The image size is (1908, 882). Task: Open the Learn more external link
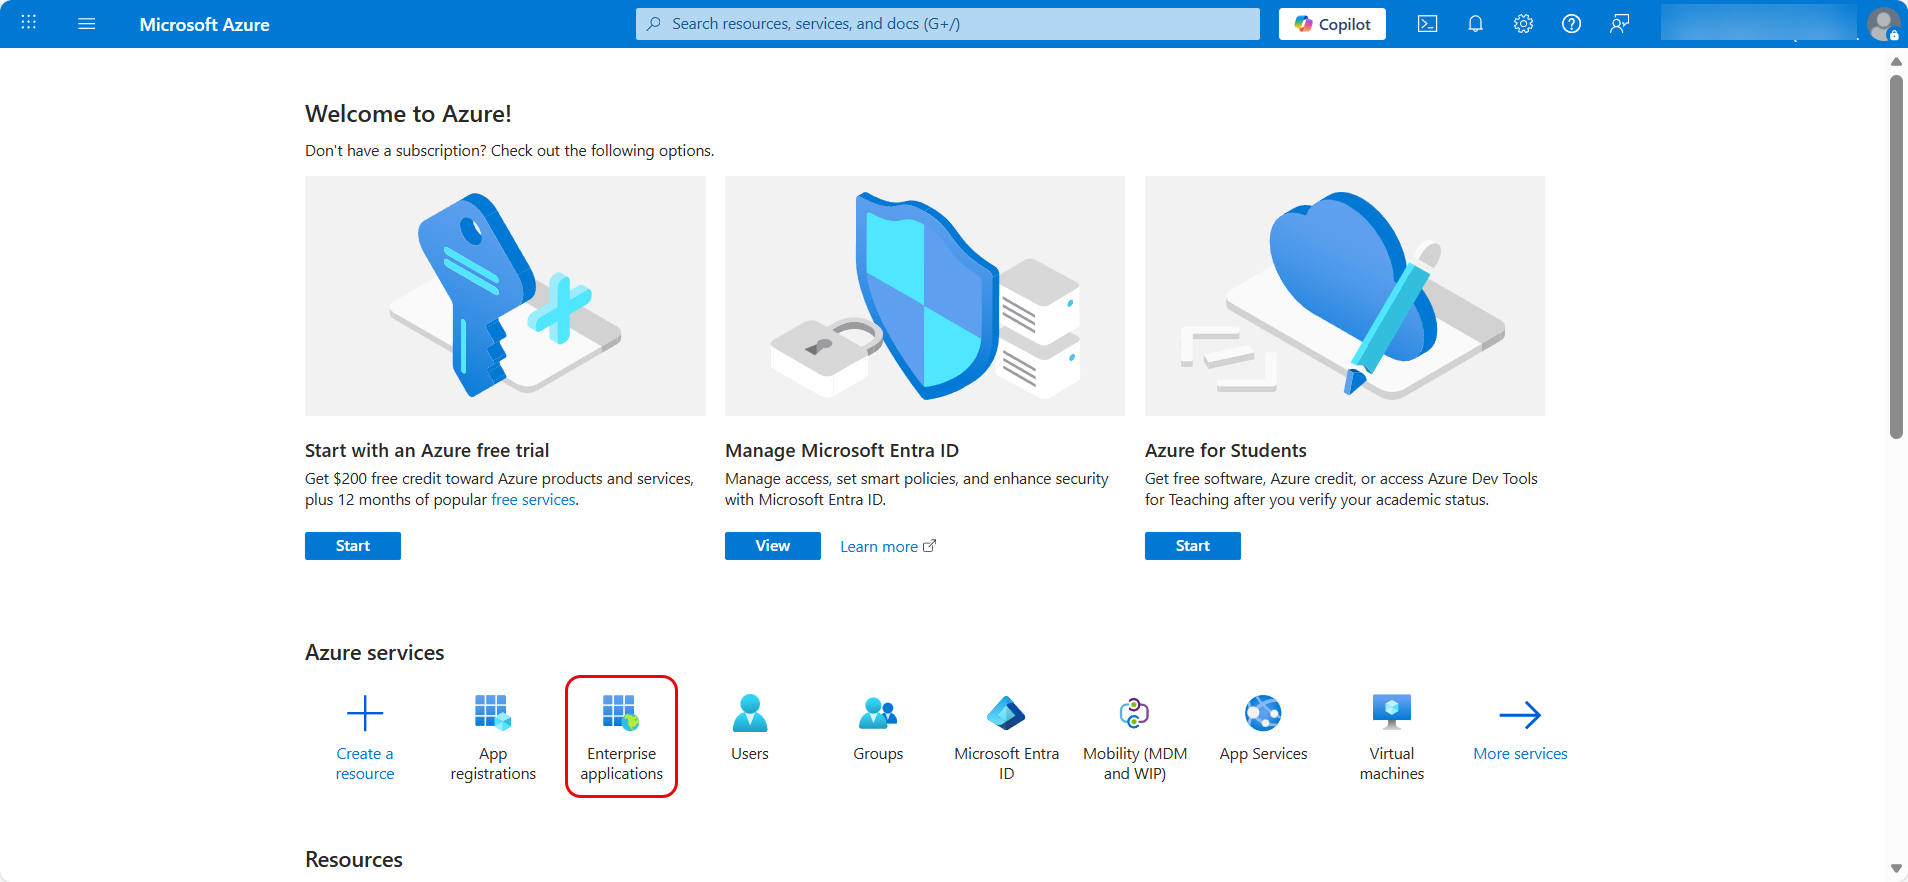tap(888, 546)
